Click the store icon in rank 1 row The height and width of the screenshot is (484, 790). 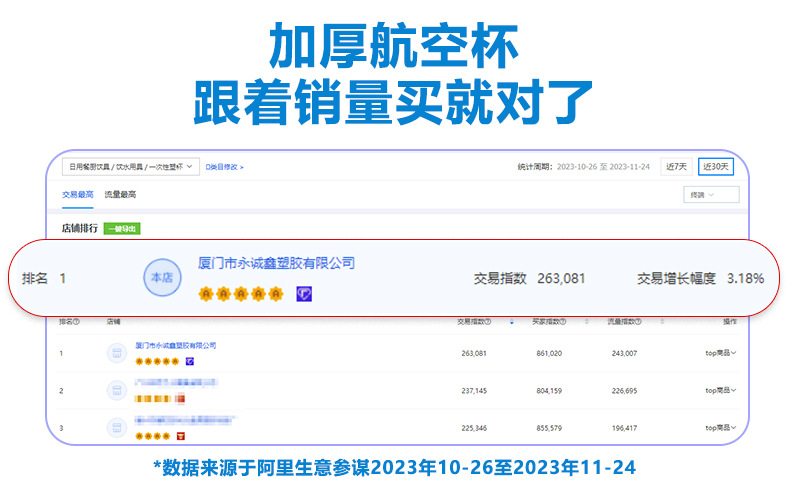pyautogui.click(x=117, y=353)
